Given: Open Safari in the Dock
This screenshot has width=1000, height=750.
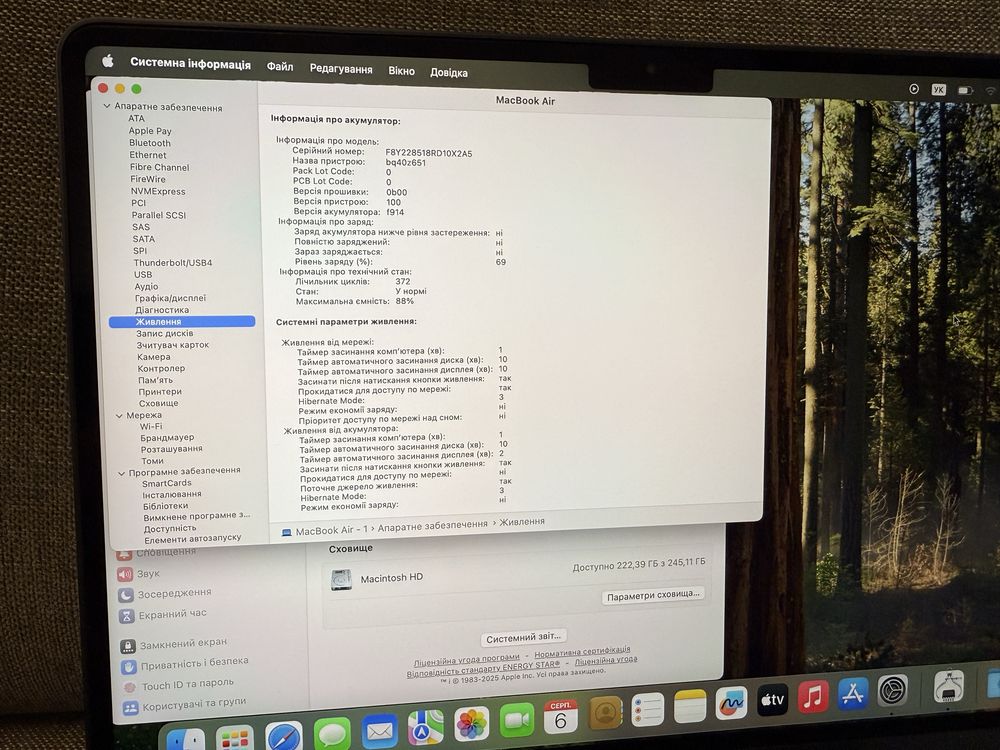Looking at the screenshot, I should 283,737.
